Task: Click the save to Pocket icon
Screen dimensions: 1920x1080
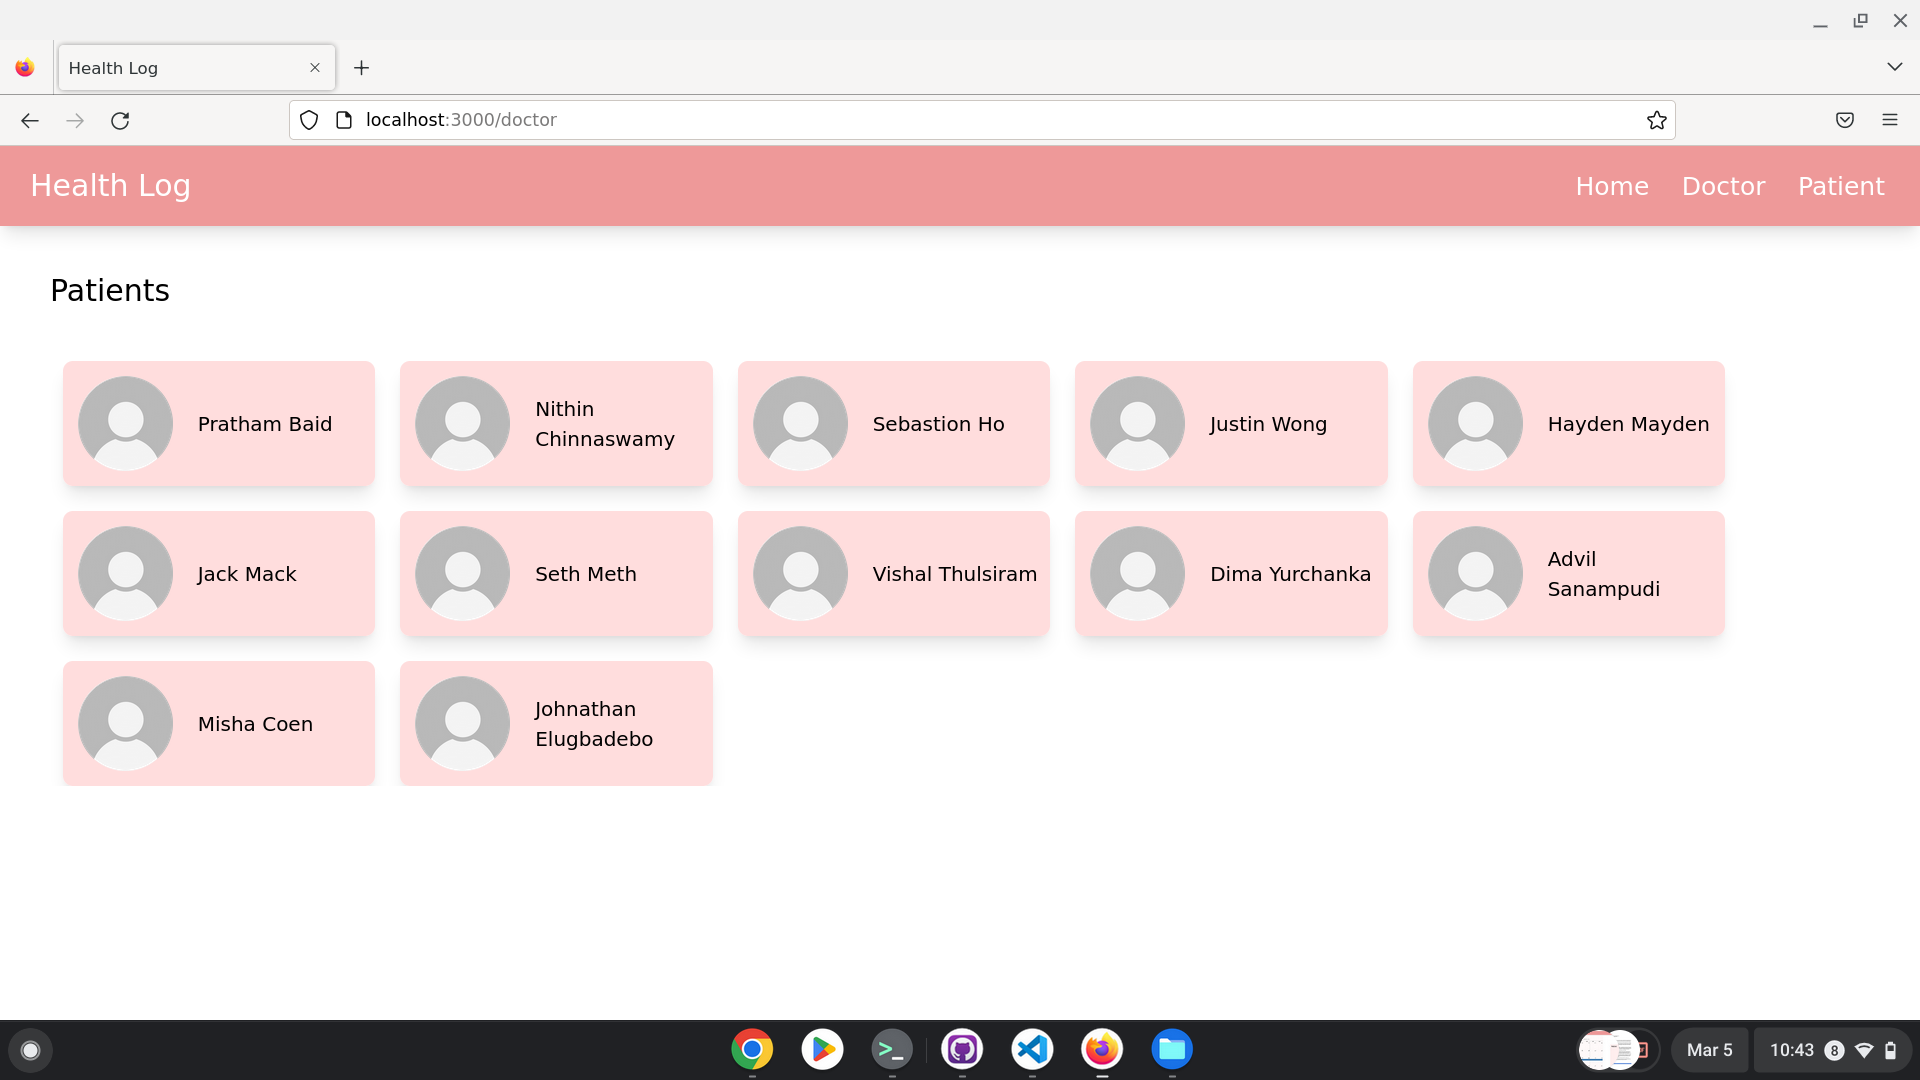Action: [x=1844, y=120]
